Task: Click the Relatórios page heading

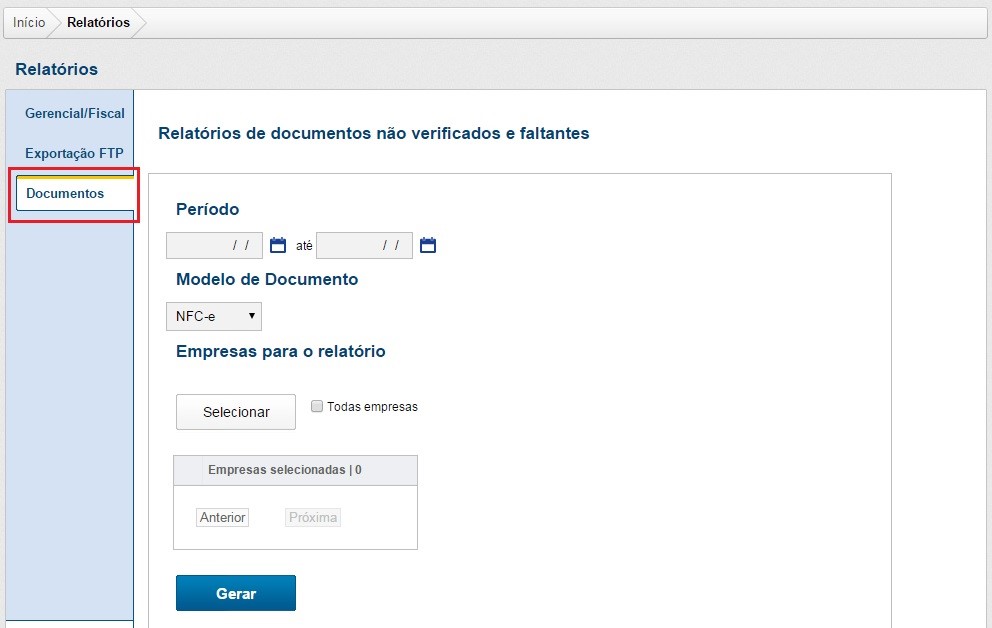Action: coord(57,69)
